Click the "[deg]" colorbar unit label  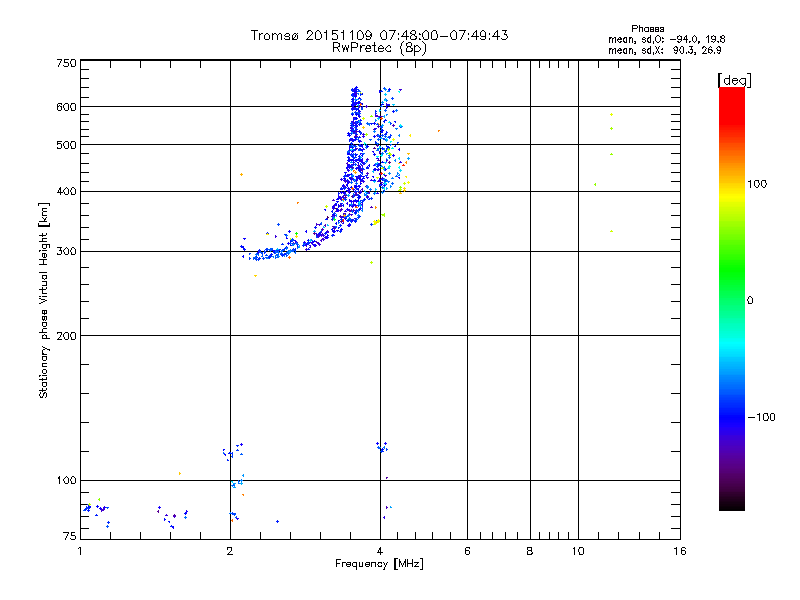point(734,80)
